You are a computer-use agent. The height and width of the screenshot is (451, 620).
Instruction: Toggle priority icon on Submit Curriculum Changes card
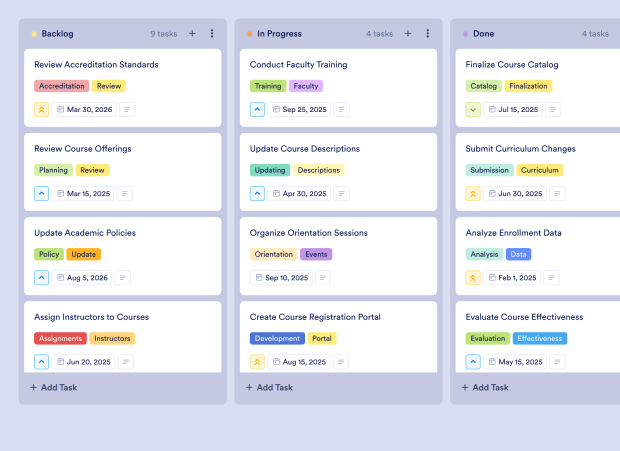tap(474, 194)
